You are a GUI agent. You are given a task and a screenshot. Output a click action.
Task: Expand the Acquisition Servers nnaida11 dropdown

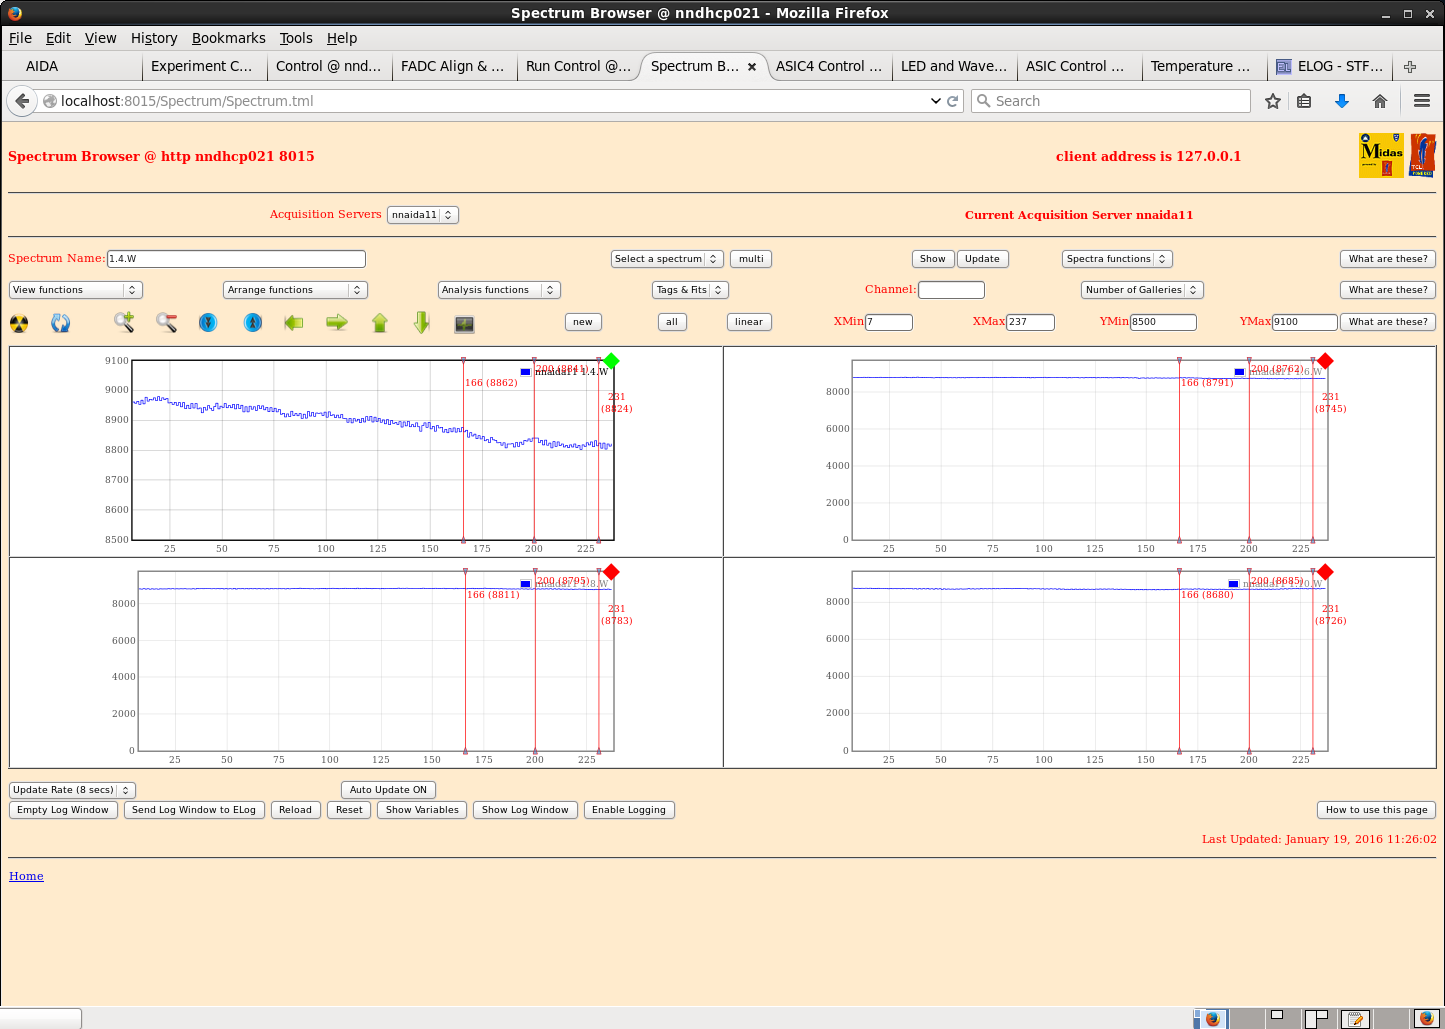(x=422, y=215)
